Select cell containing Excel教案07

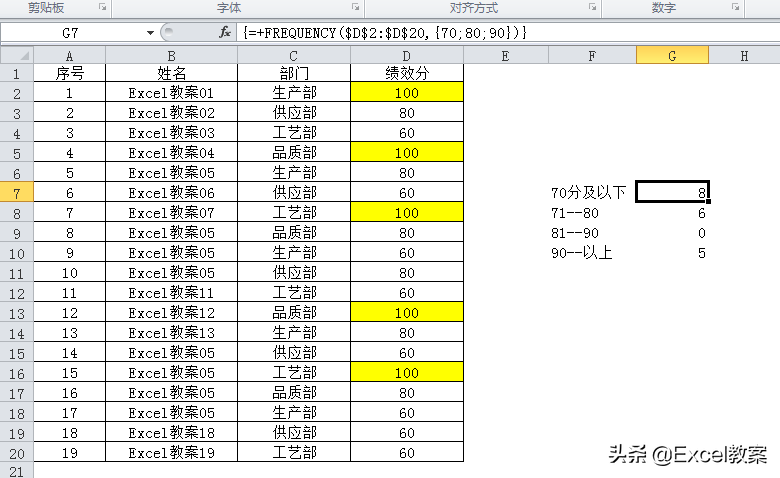pos(172,212)
